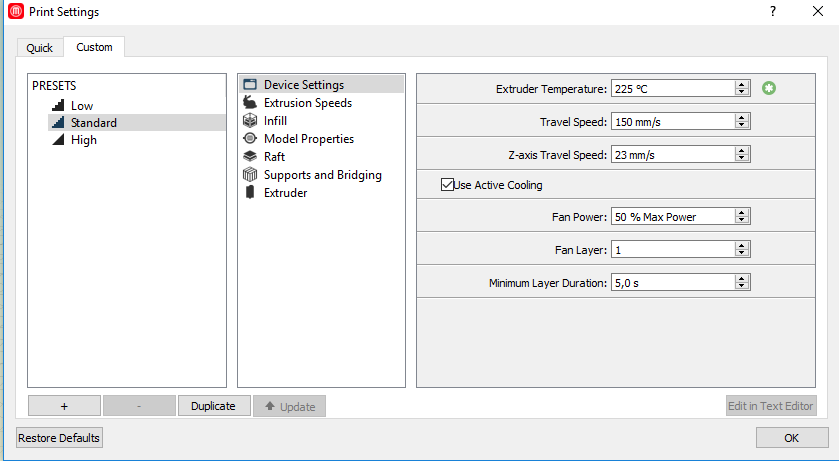Select Supports and Bridging icon

click(251, 175)
